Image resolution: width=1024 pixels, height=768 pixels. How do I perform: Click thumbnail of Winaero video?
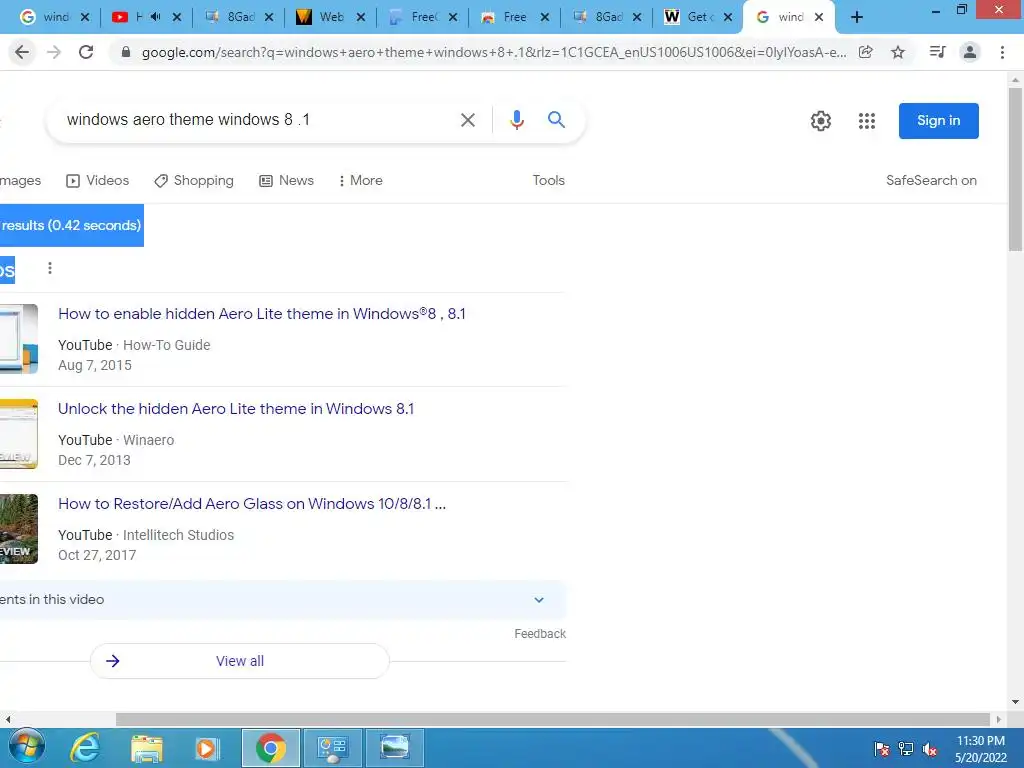[19, 434]
